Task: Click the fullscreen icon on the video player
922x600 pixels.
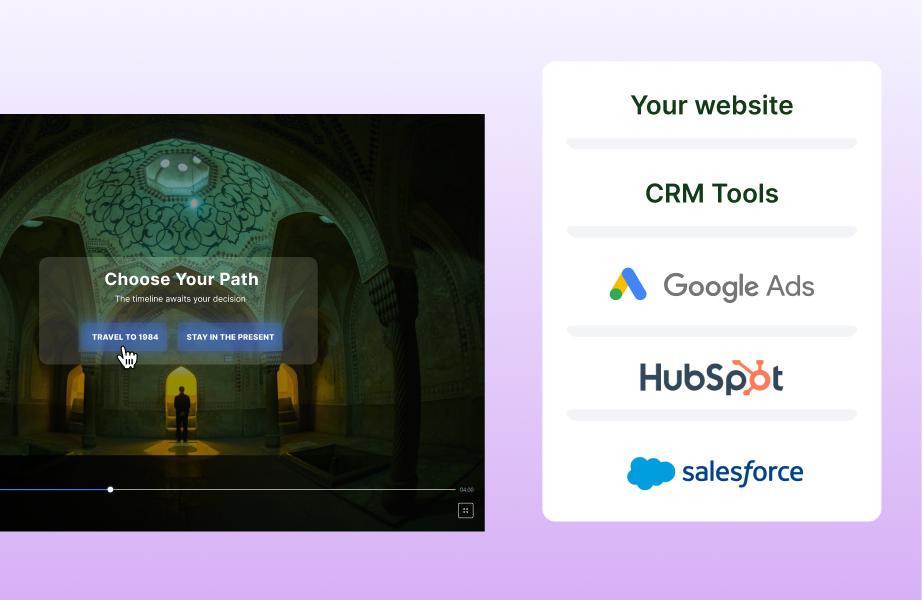Action: point(465,510)
